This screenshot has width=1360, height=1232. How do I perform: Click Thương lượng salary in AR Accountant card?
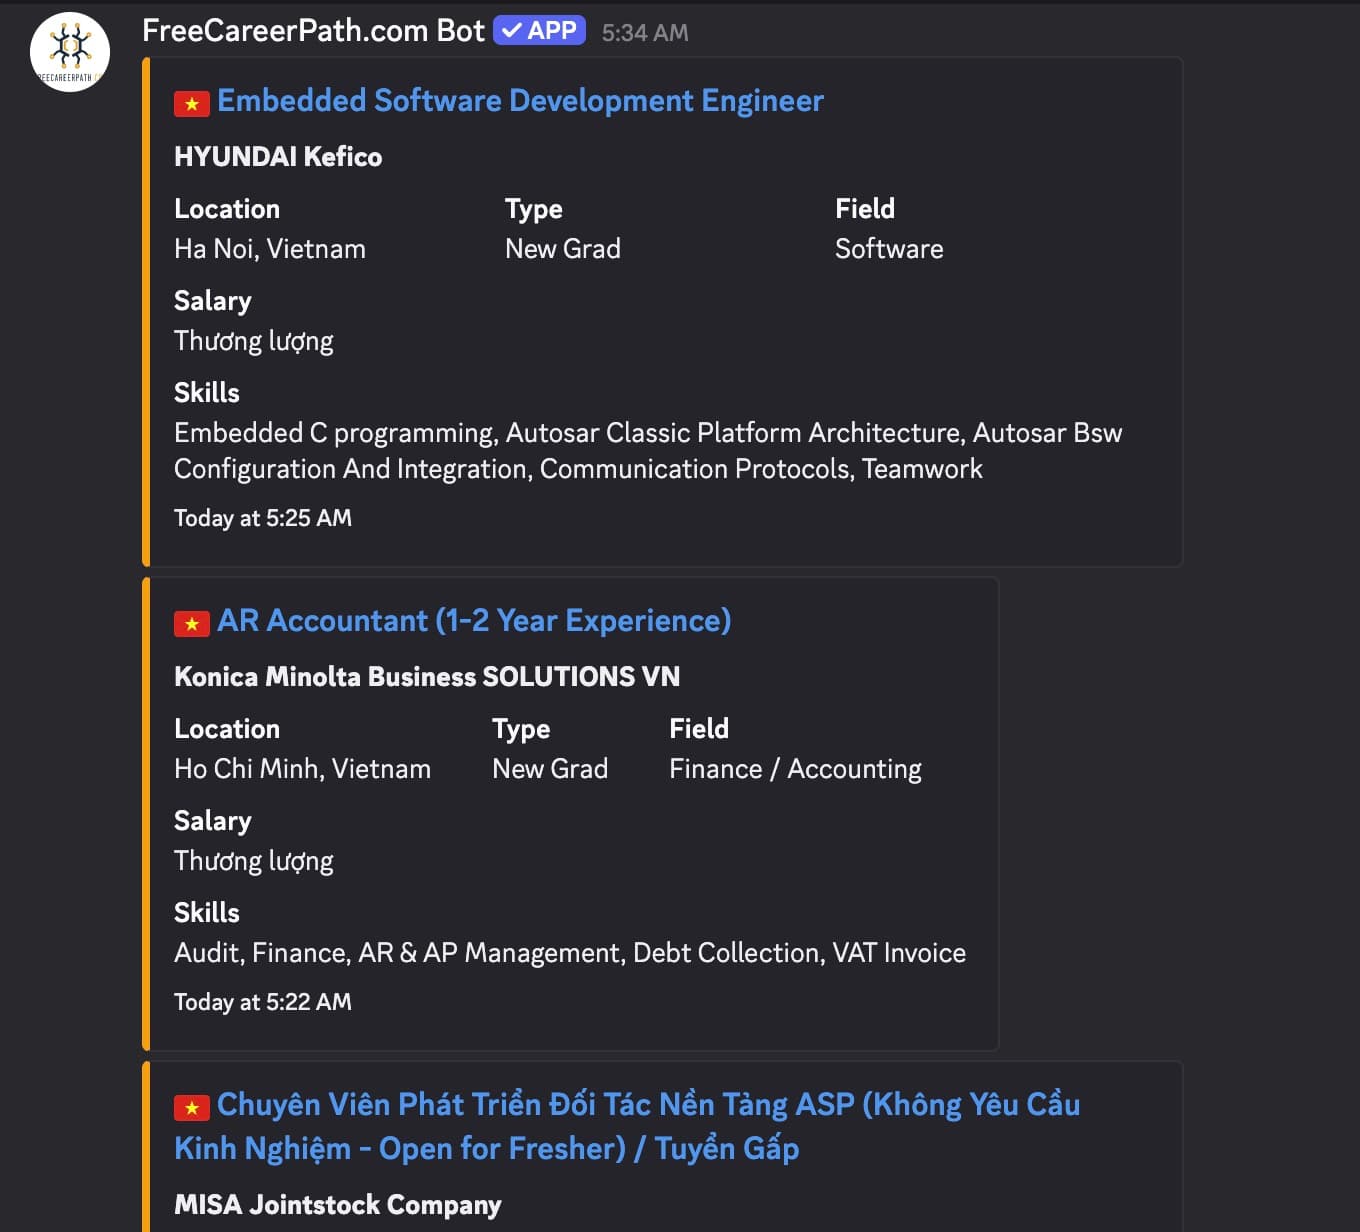[254, 861]
